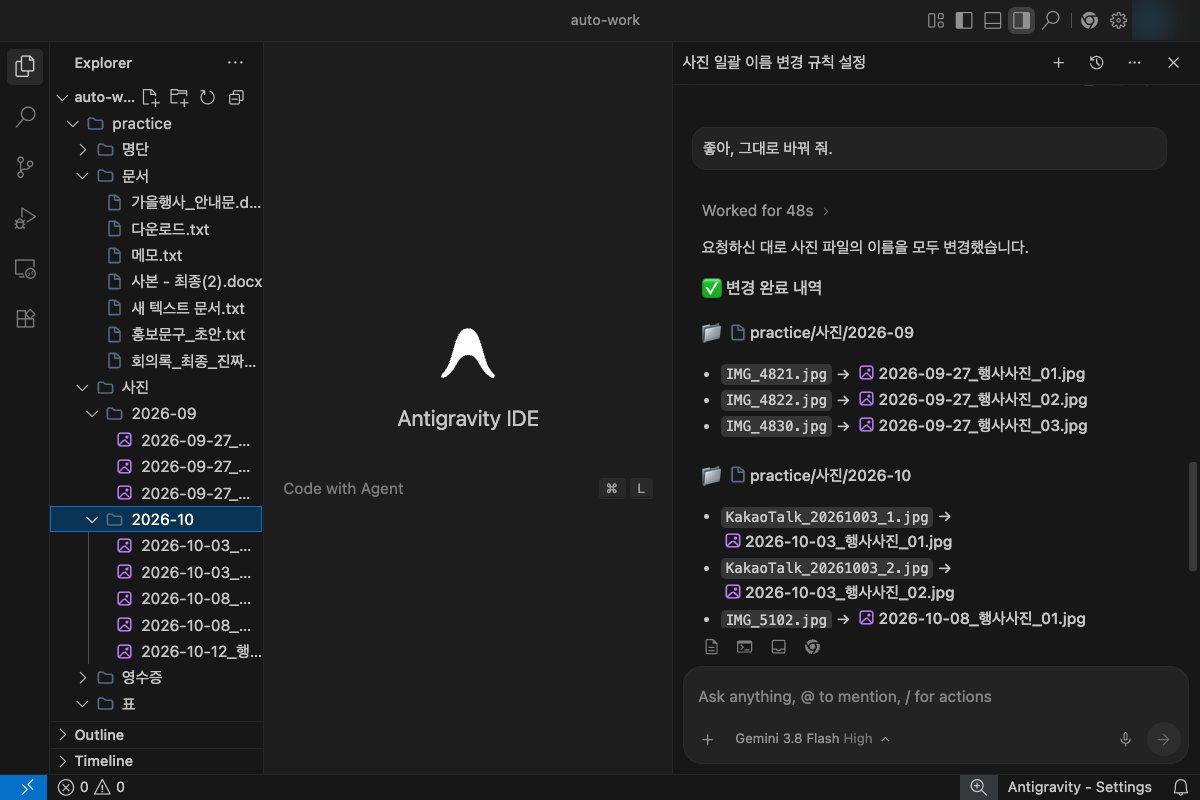Toggle microphone voice input

point(1125,739)
